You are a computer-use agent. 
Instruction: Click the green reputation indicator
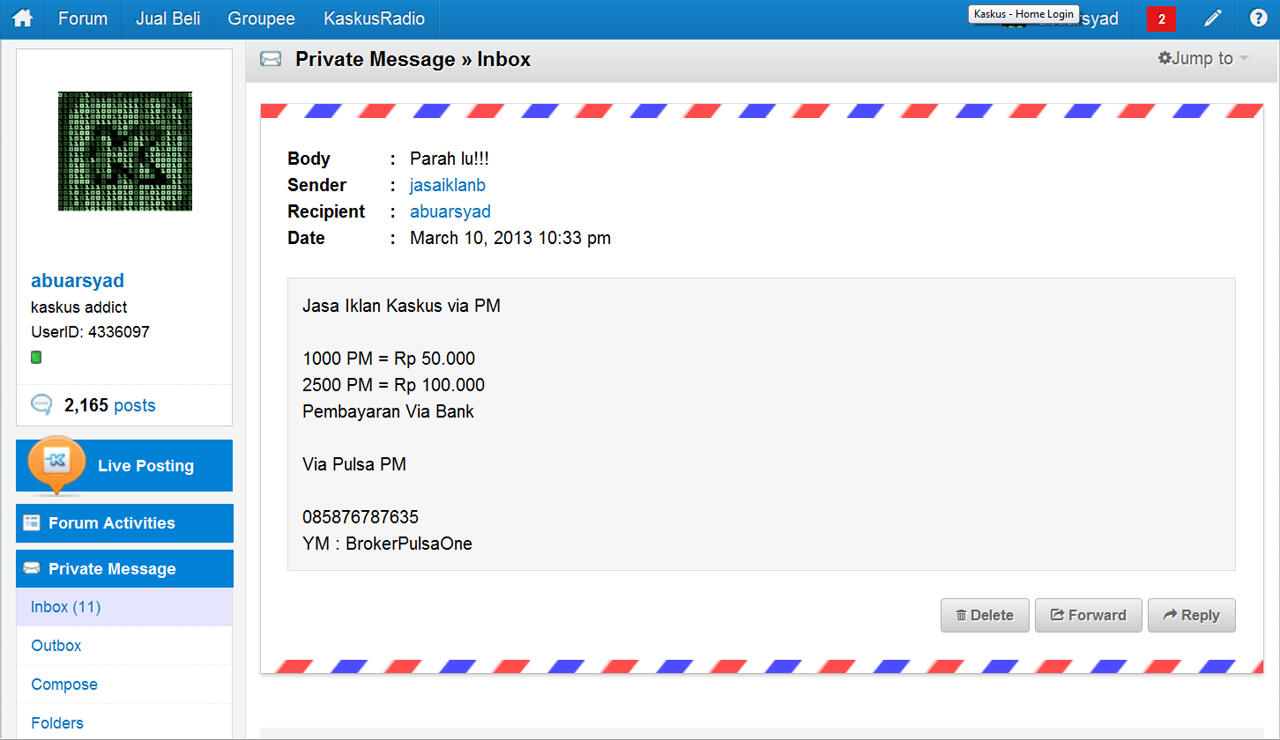point(36,357)
